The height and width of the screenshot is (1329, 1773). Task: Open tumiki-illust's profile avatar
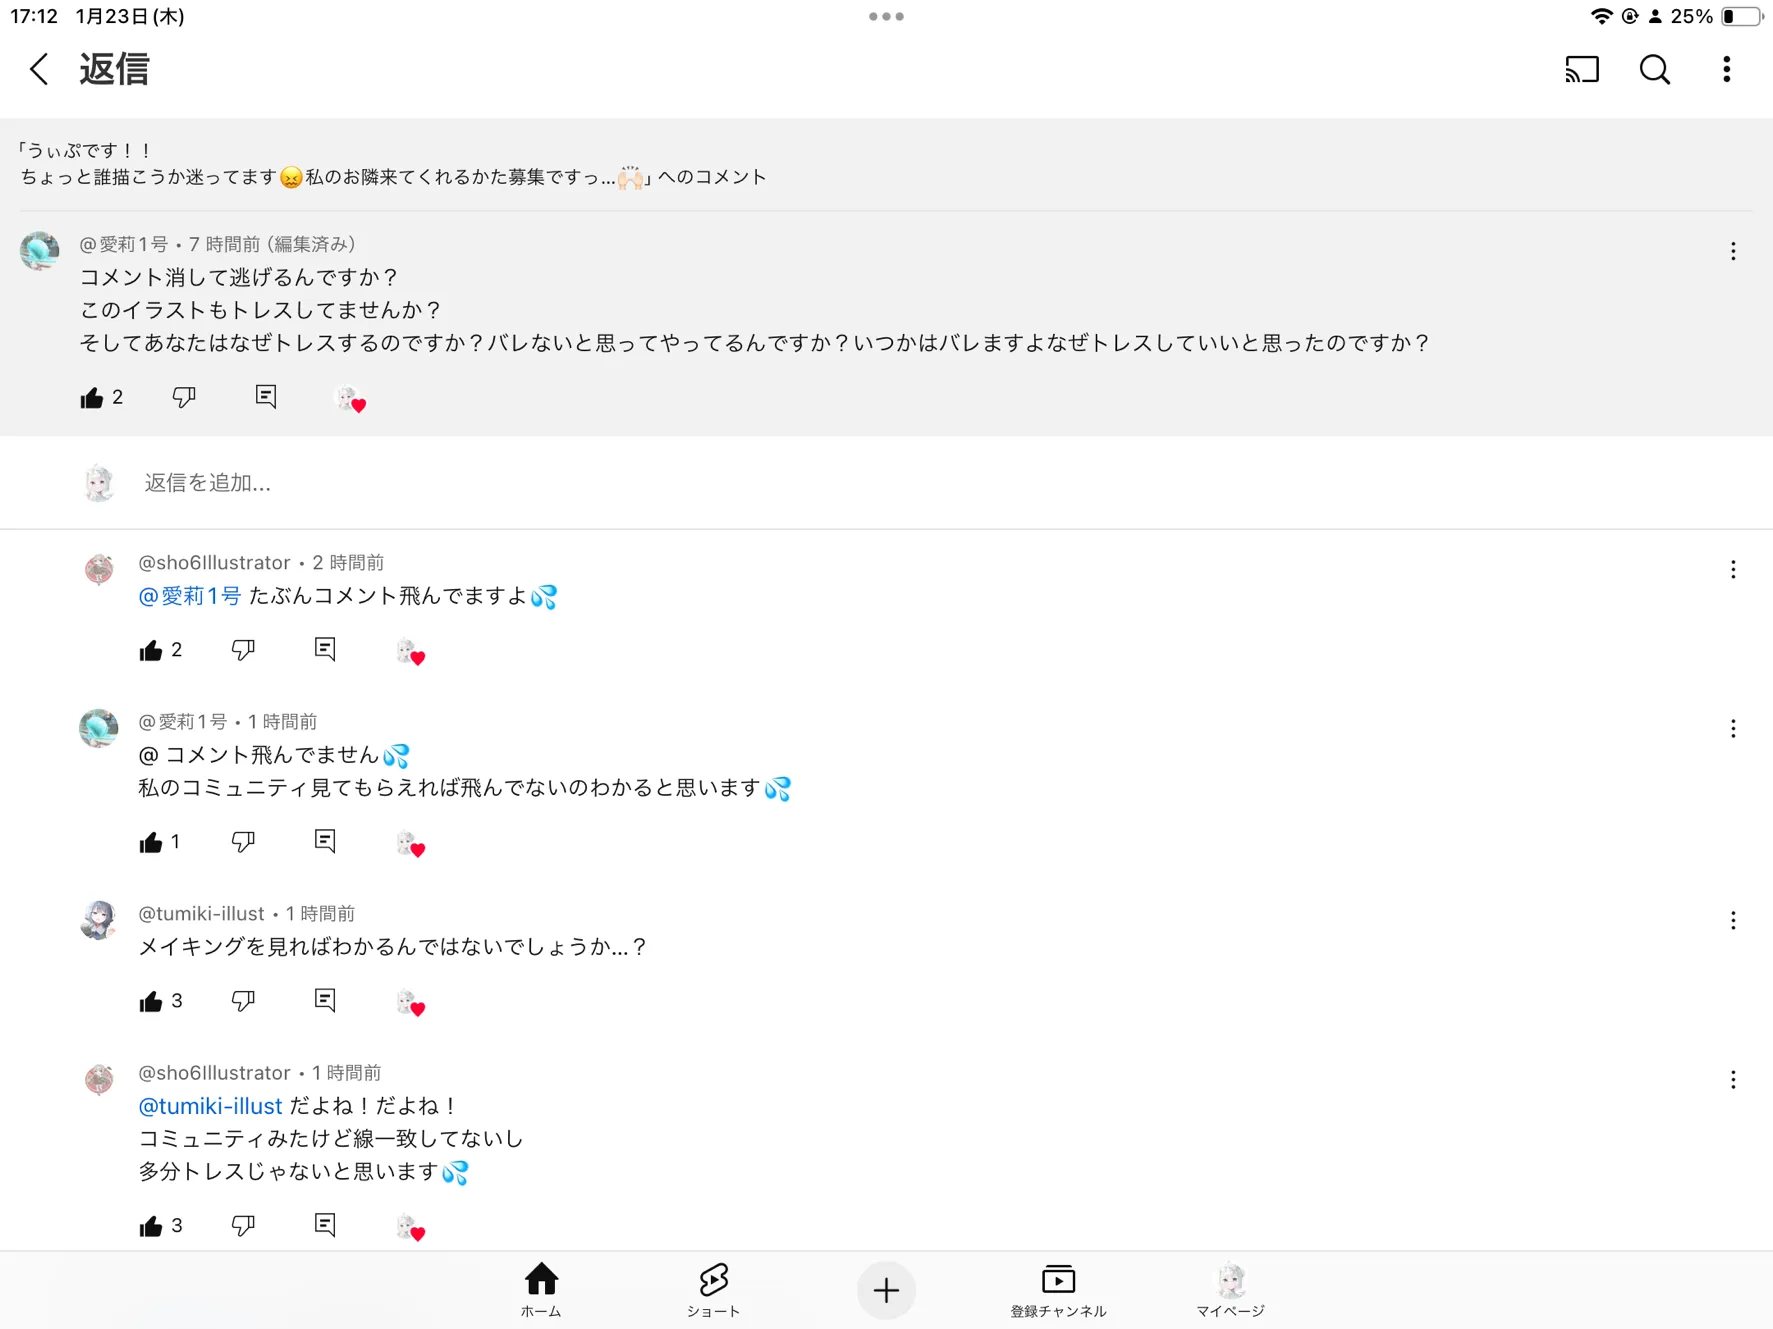pos(98,920)
